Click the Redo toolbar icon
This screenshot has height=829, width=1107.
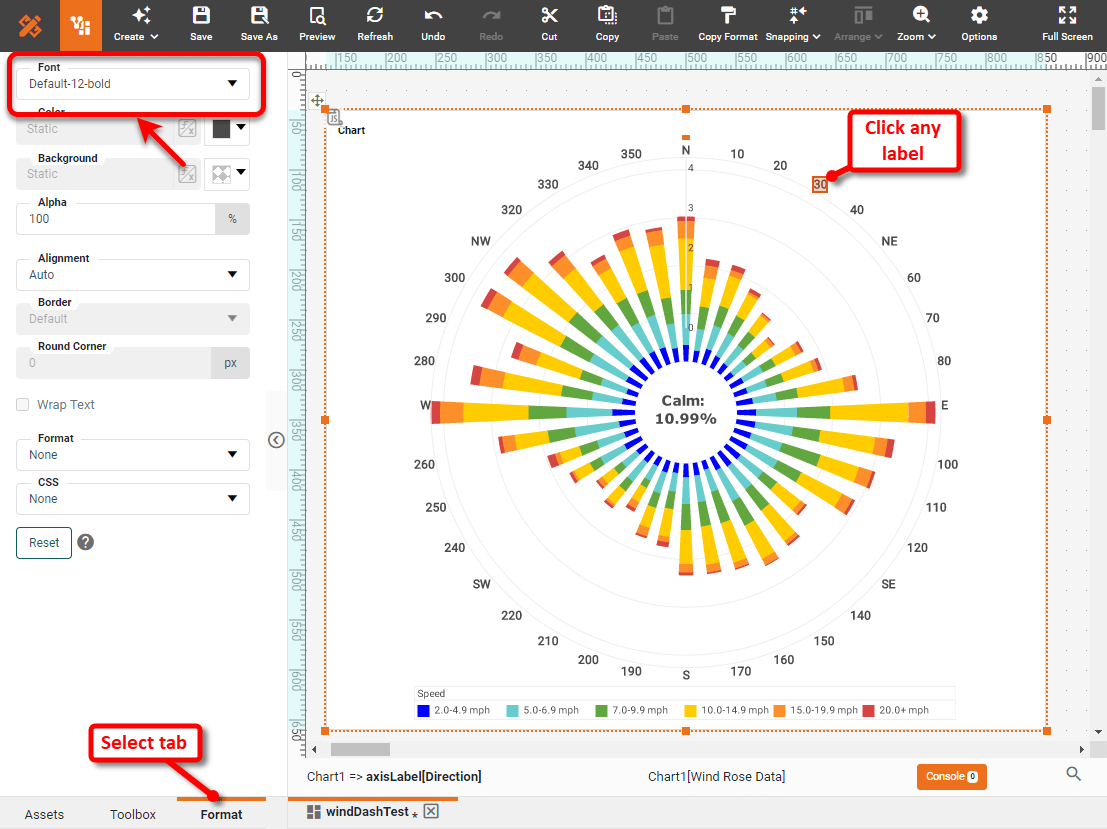491,25
